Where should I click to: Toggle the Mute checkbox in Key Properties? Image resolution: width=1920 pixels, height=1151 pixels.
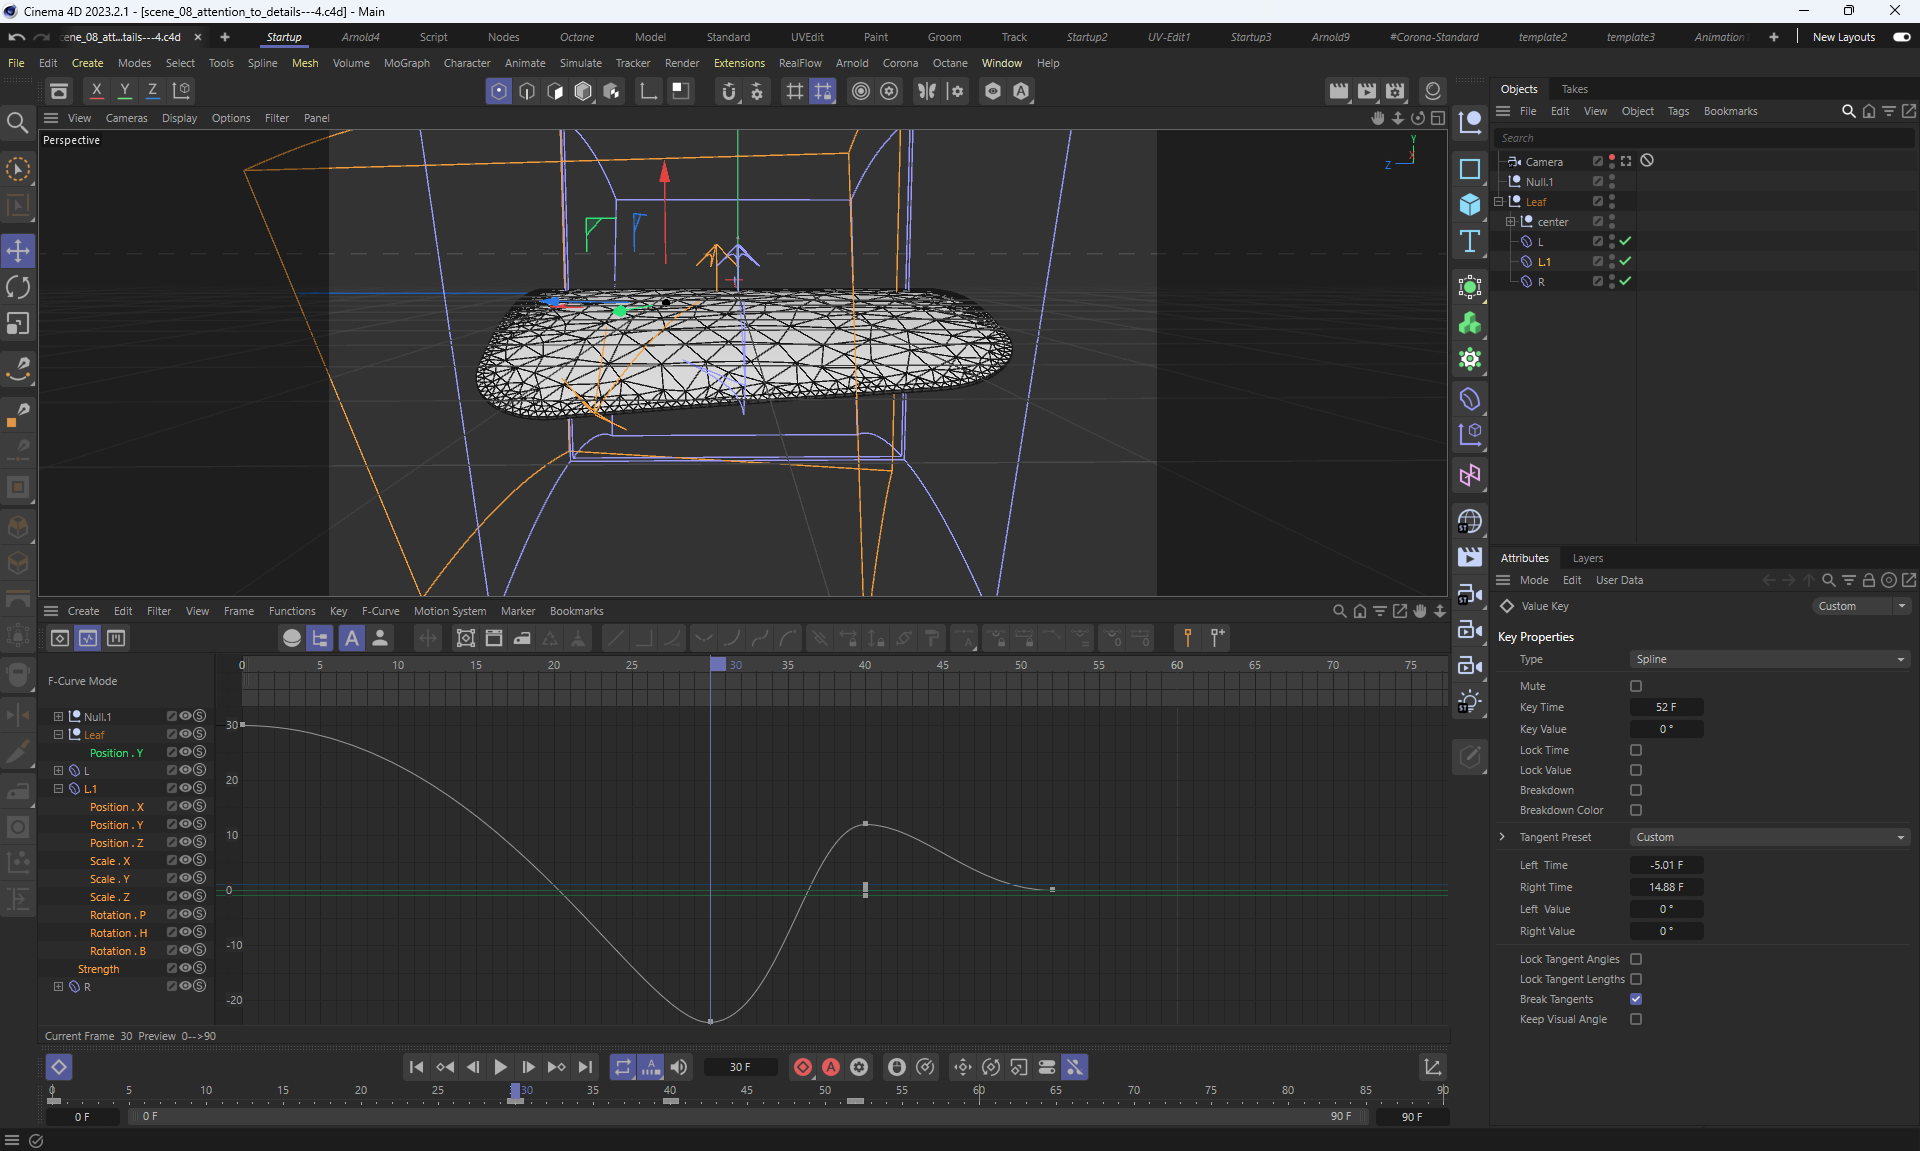(1636, 686)
